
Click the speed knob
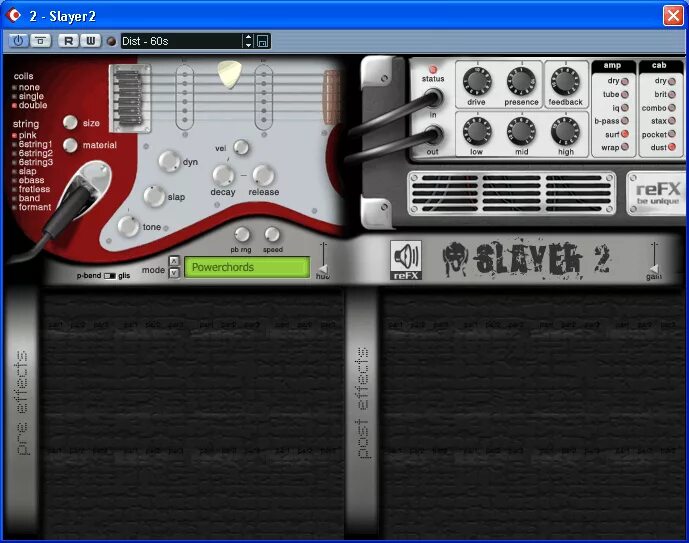[x=272, y=235]
